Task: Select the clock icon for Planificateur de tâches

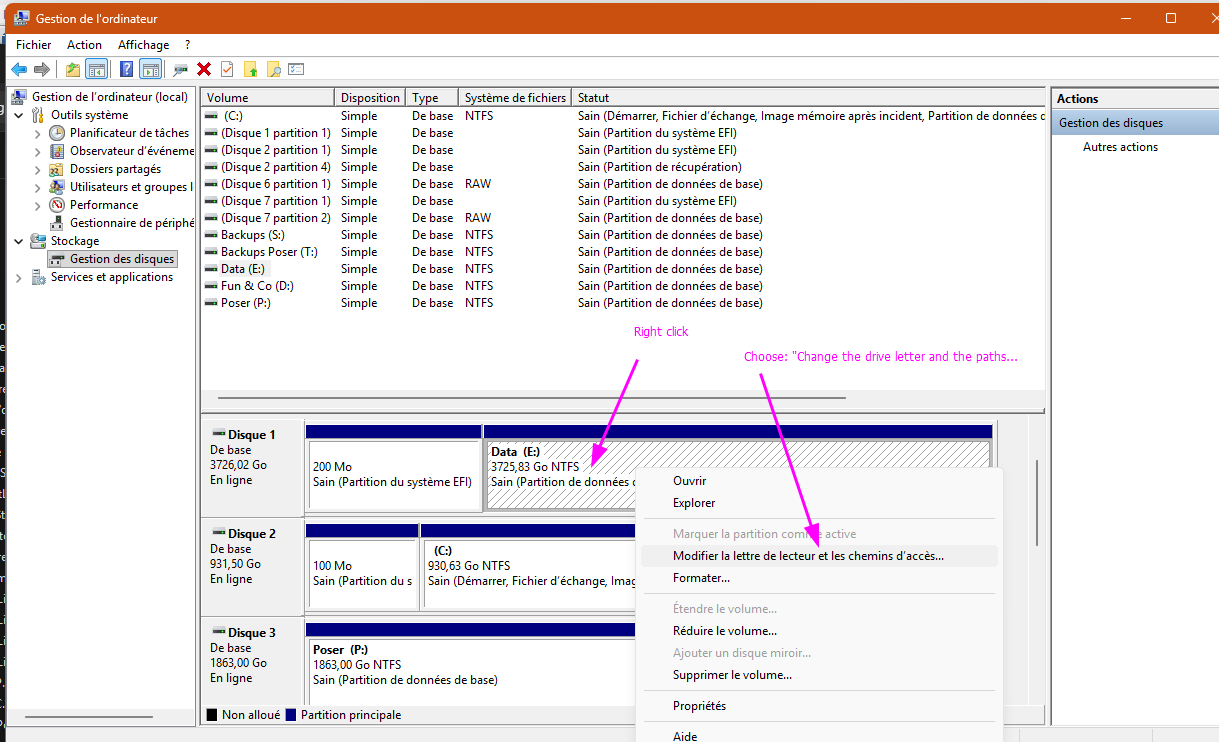Action: (x=58, y=133)
